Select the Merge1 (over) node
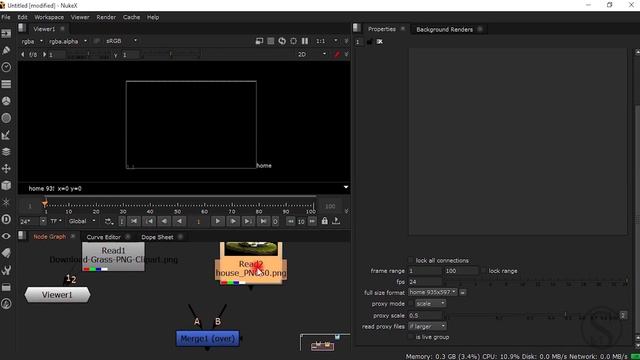This screenshot has width=640, height=360. coord(208,338)
